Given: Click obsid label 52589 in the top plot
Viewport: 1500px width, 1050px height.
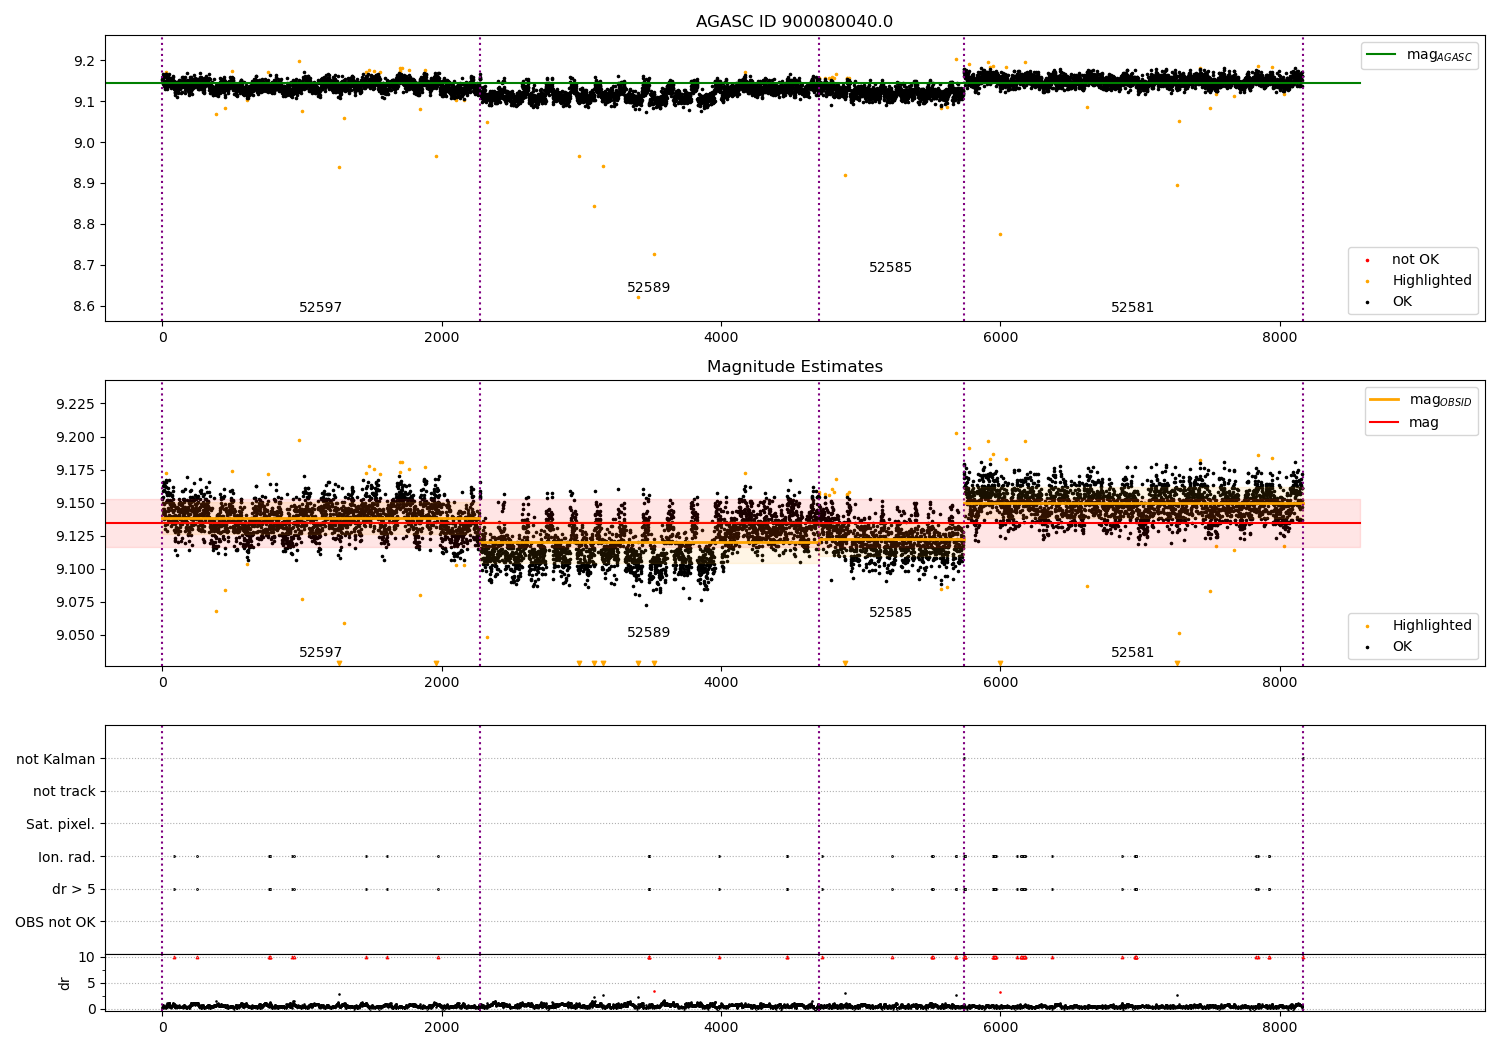Looking at the screenshot, I should click(x=648, y=288).
